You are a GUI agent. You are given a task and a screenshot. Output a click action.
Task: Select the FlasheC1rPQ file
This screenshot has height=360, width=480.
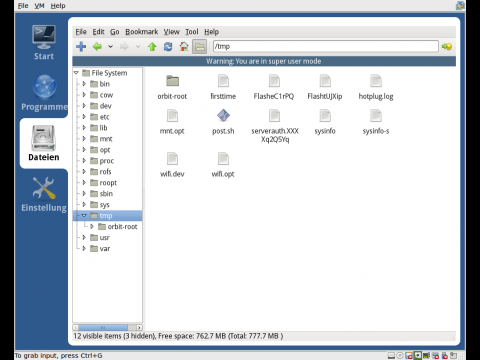point(274,87)
